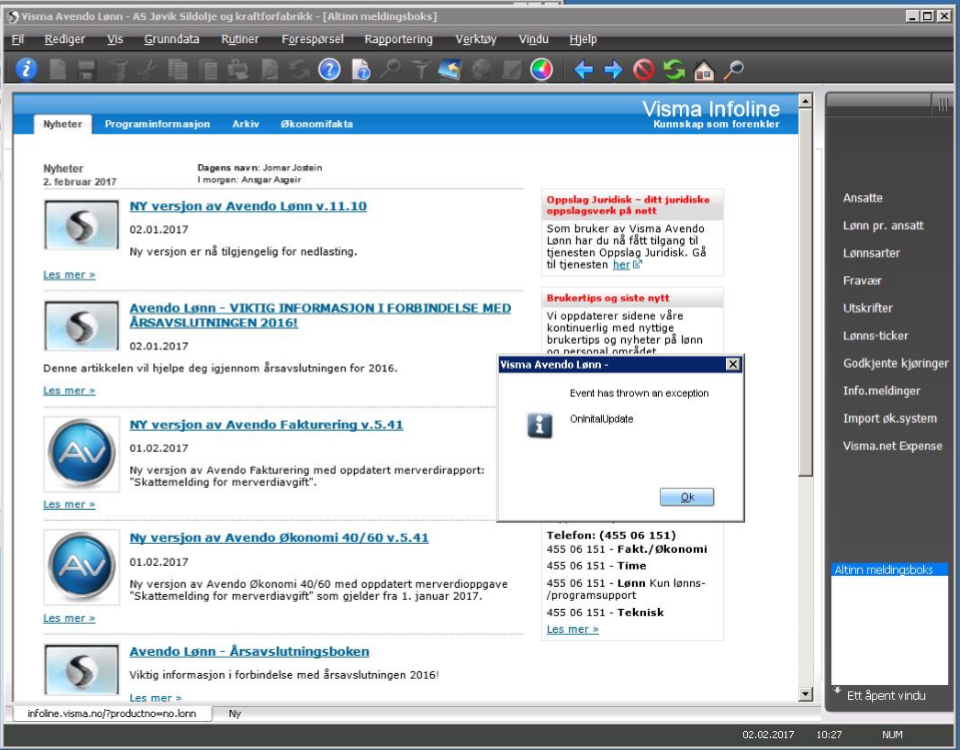Click the gray magnifier beside the funnel

[390, 70]
